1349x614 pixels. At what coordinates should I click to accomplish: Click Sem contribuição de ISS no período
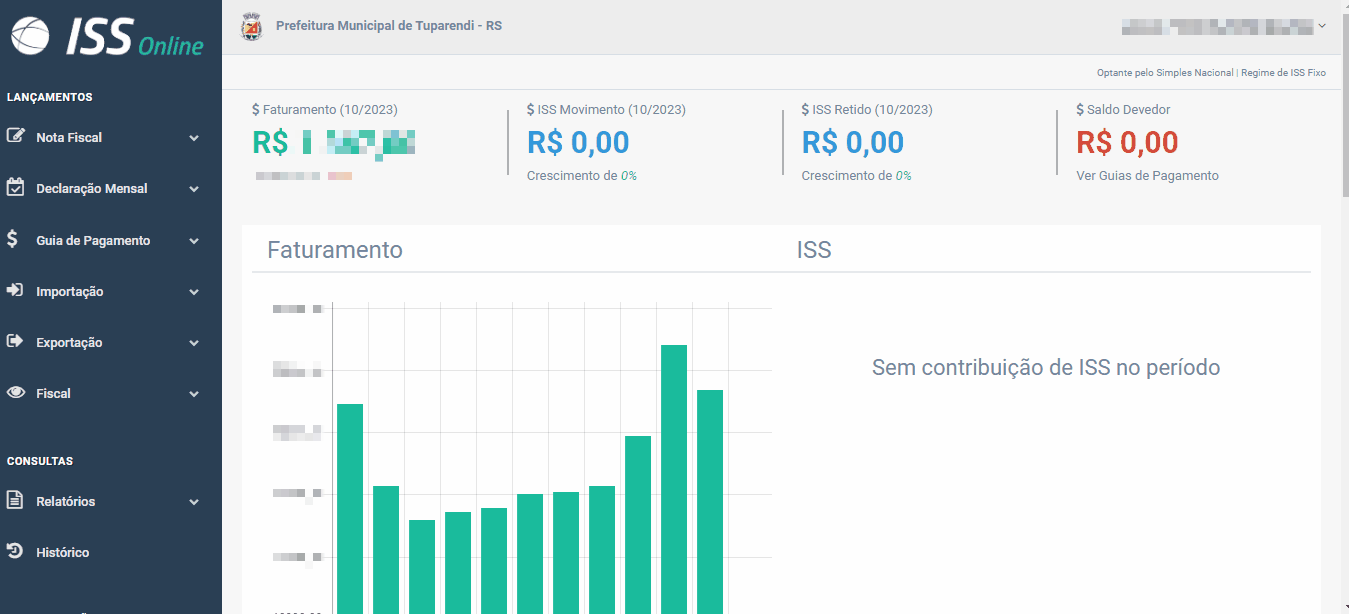pyautogui.click(x=1046, y=368)
